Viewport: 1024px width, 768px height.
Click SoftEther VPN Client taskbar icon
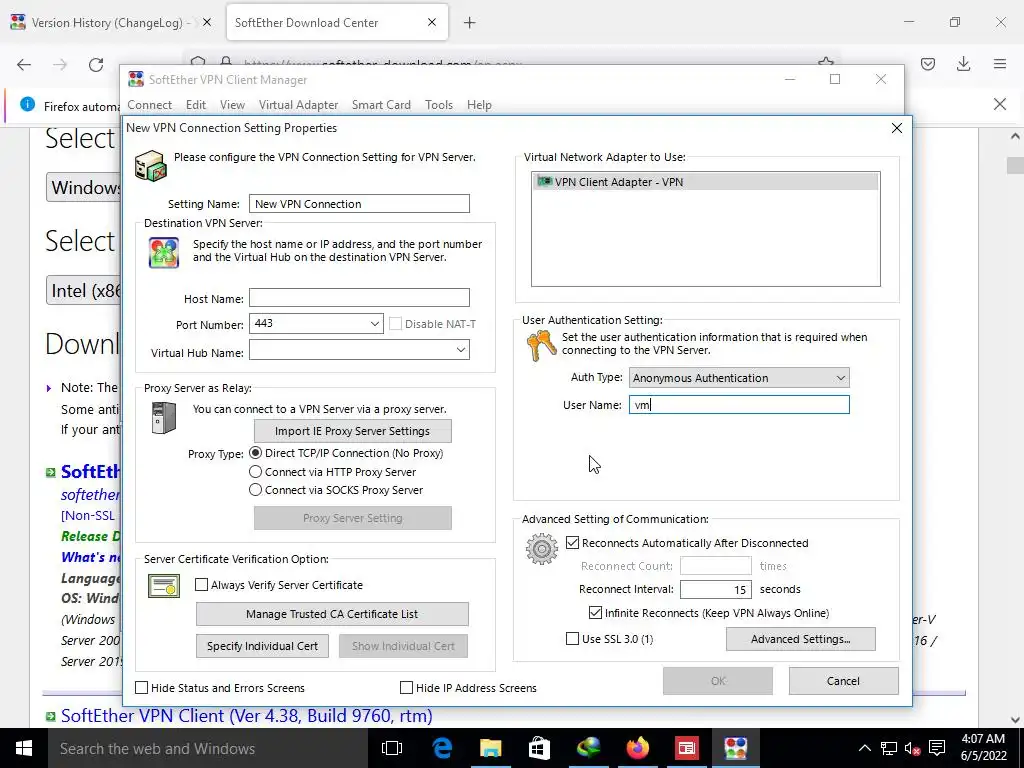pyautogui.click(x=735, y=748)
